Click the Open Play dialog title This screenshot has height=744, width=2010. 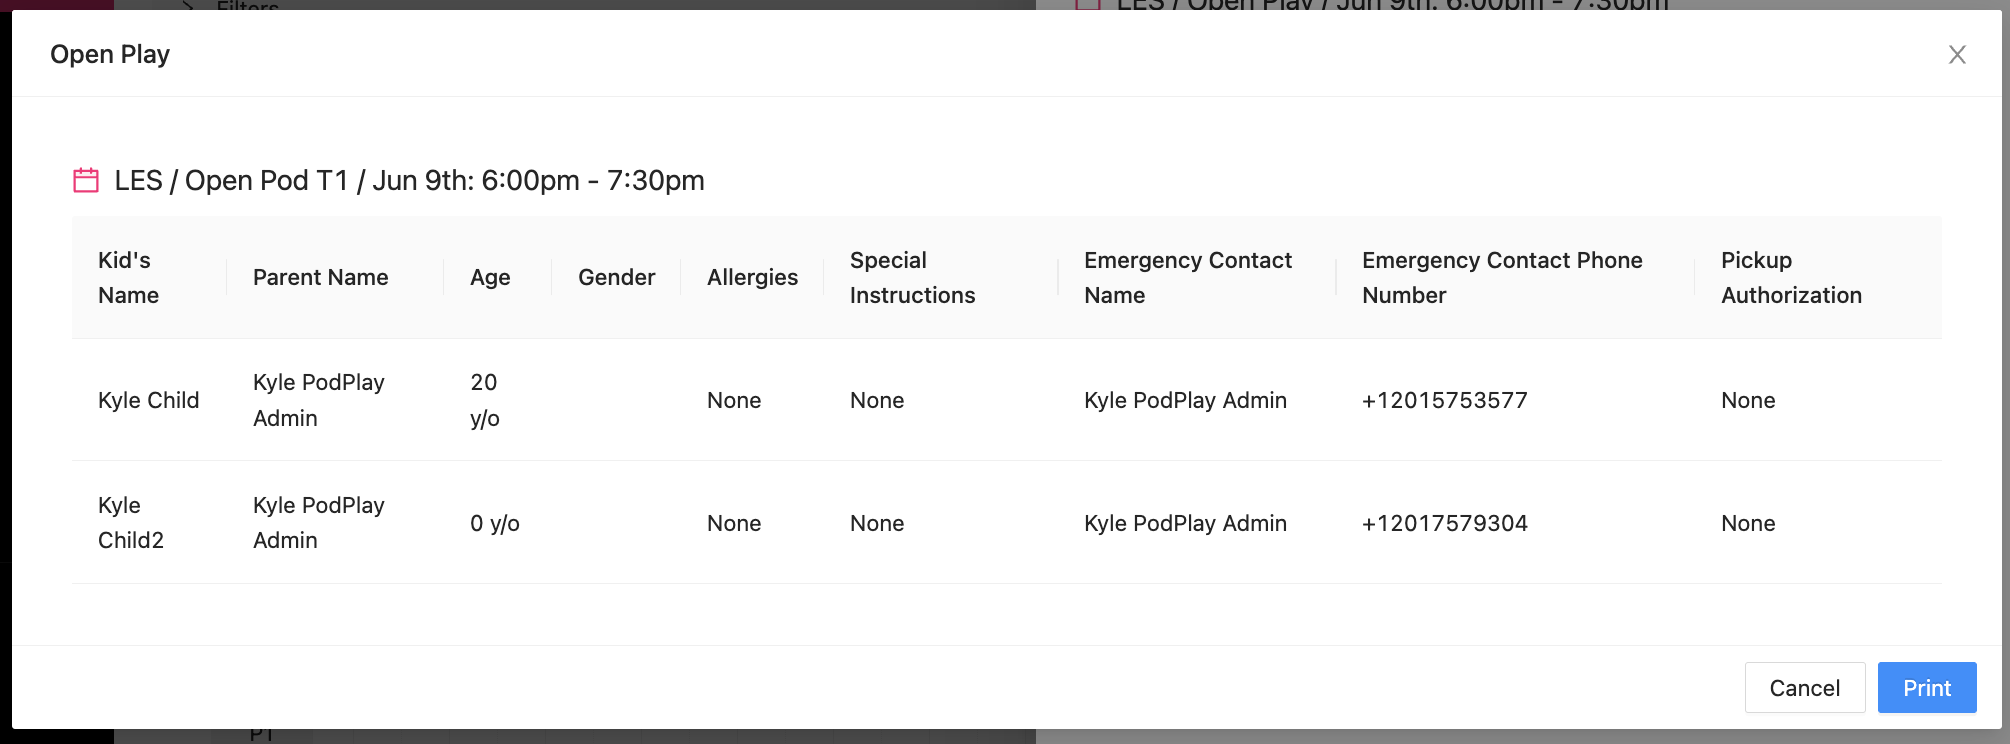click(x=110, y=55)
